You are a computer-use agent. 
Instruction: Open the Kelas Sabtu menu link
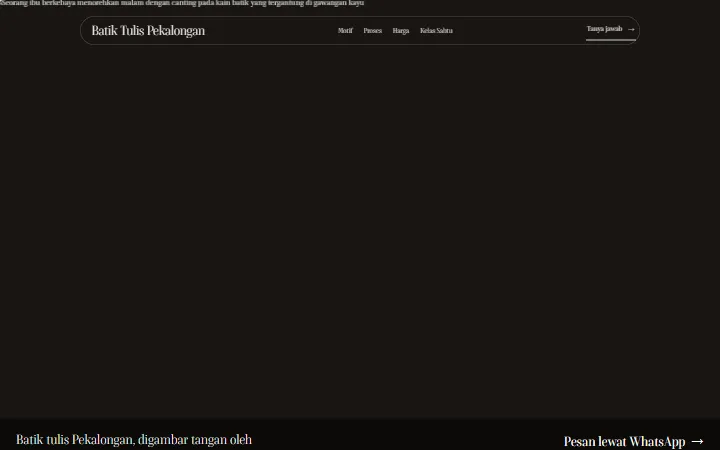[436, 31]
